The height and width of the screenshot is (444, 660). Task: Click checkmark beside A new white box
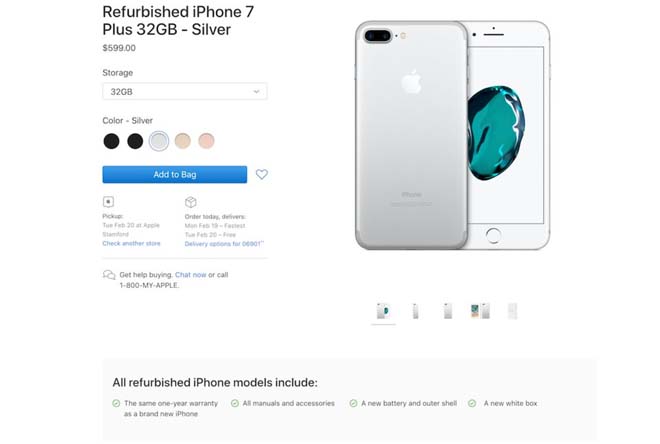[472, 403]
